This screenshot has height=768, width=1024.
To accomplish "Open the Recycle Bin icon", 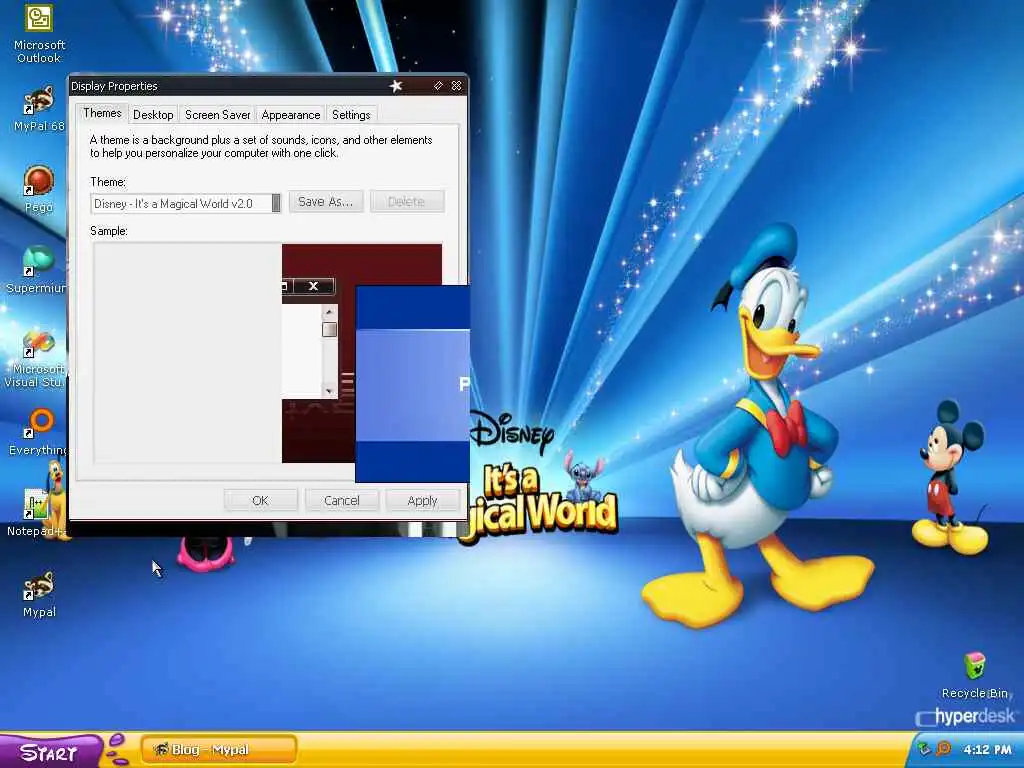I will [974, 675].
